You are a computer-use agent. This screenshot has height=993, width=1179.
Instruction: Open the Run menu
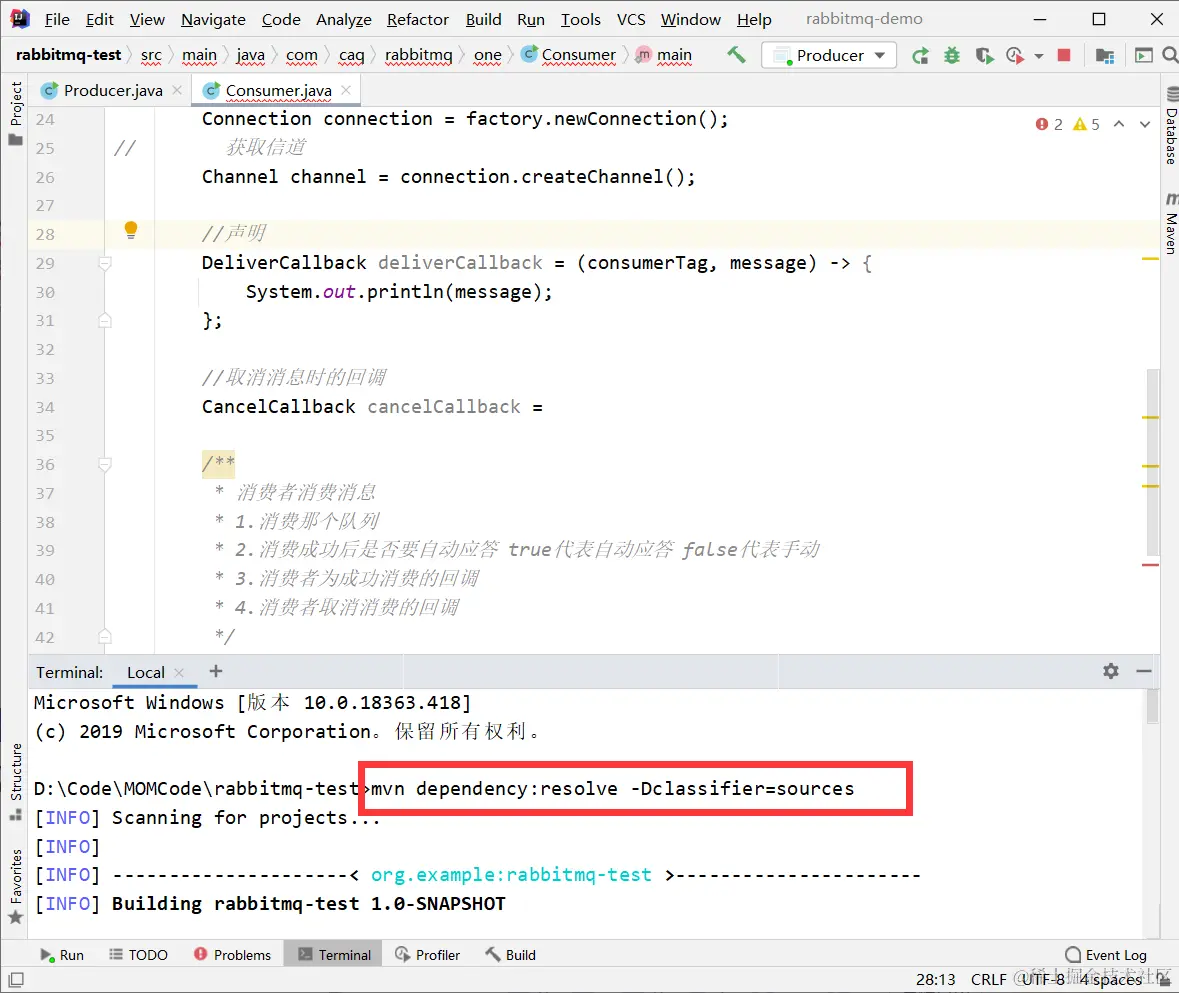[x=531, y=20]
